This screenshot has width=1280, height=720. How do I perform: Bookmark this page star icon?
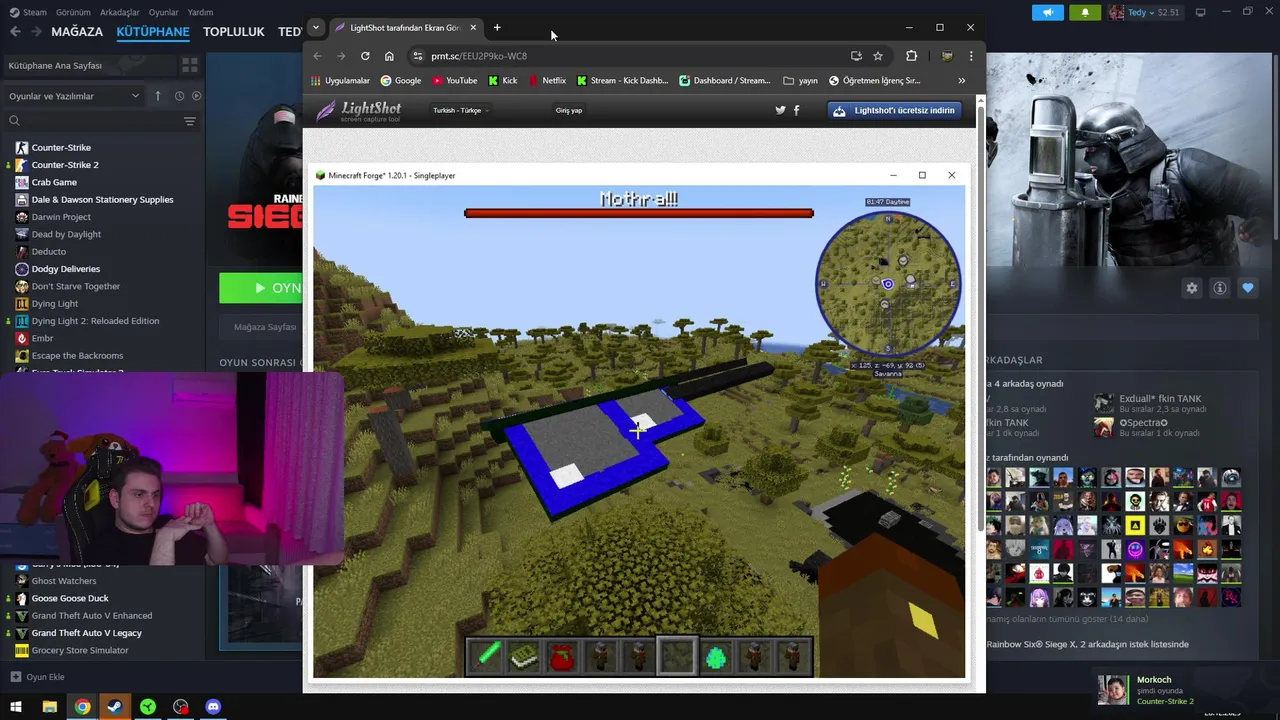coord(878,56)
